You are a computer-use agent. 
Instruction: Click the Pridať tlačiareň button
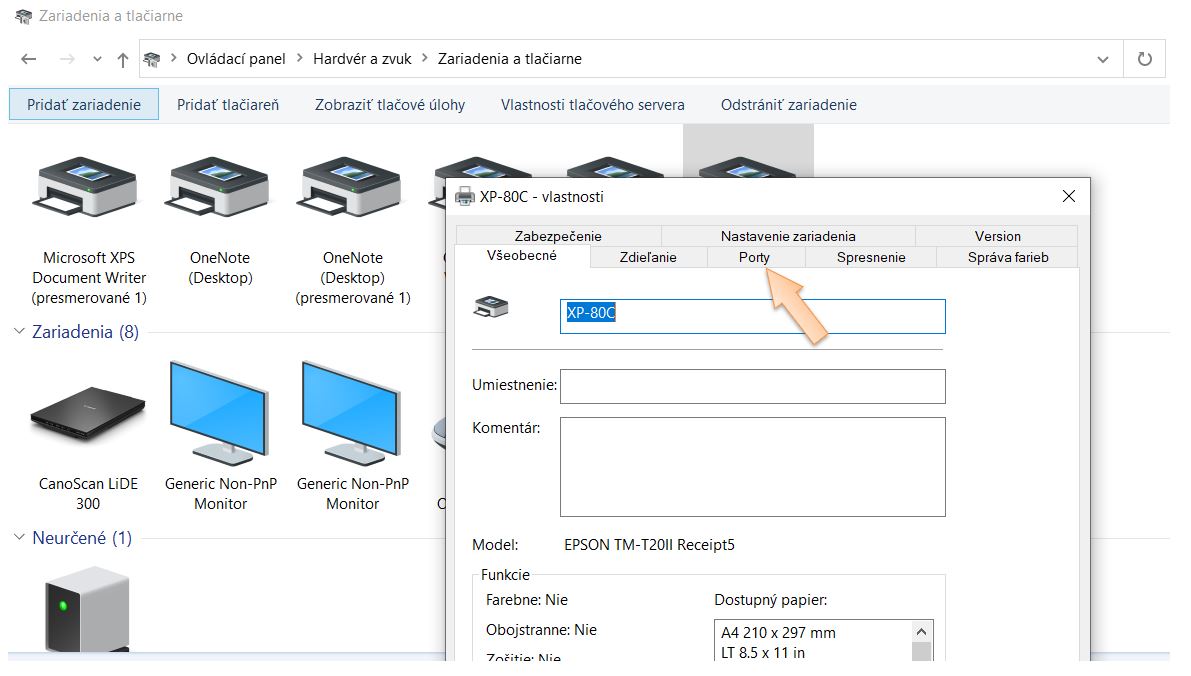pyautogui.click(x=228, y=104)
